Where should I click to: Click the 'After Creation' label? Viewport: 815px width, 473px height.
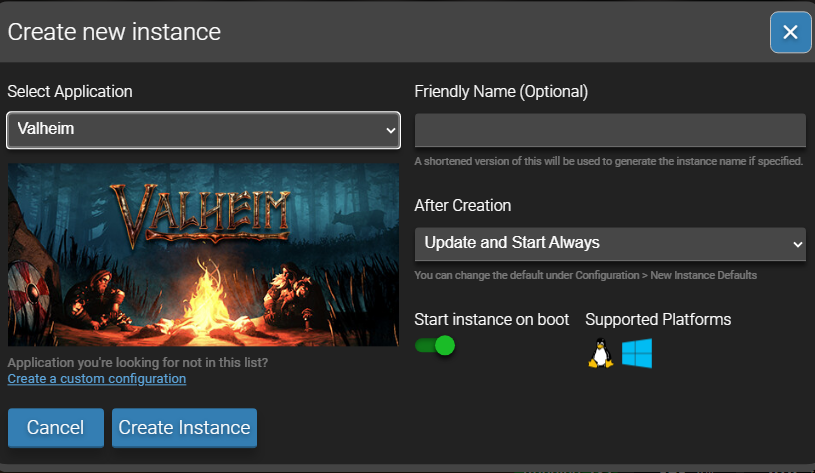(463, 205)
